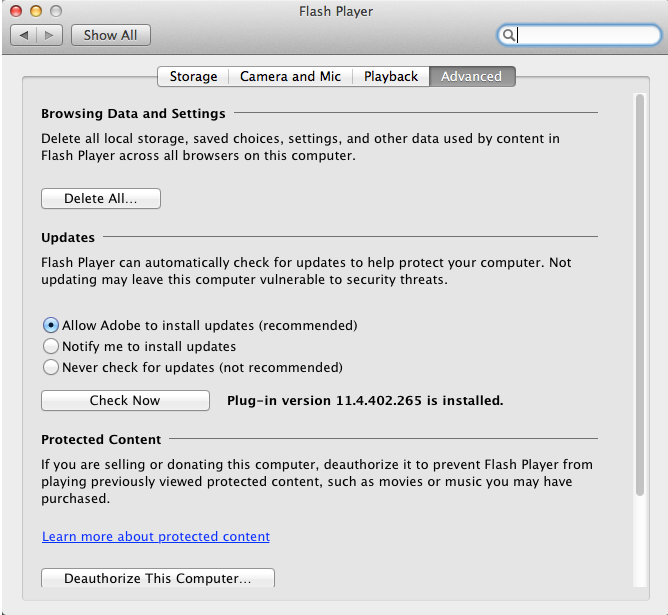Click the Delete All... button
The width and height of the screenshot is (668, 615).
(x=101, y=198)
